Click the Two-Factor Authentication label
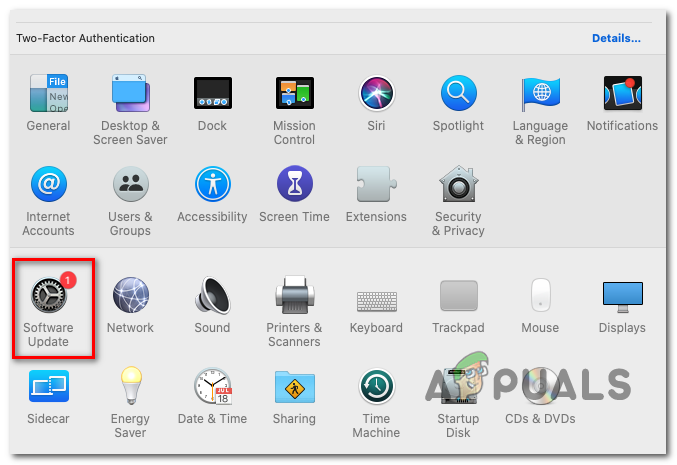The width and height of the screenshot is (677, 465). pos(85,38)
